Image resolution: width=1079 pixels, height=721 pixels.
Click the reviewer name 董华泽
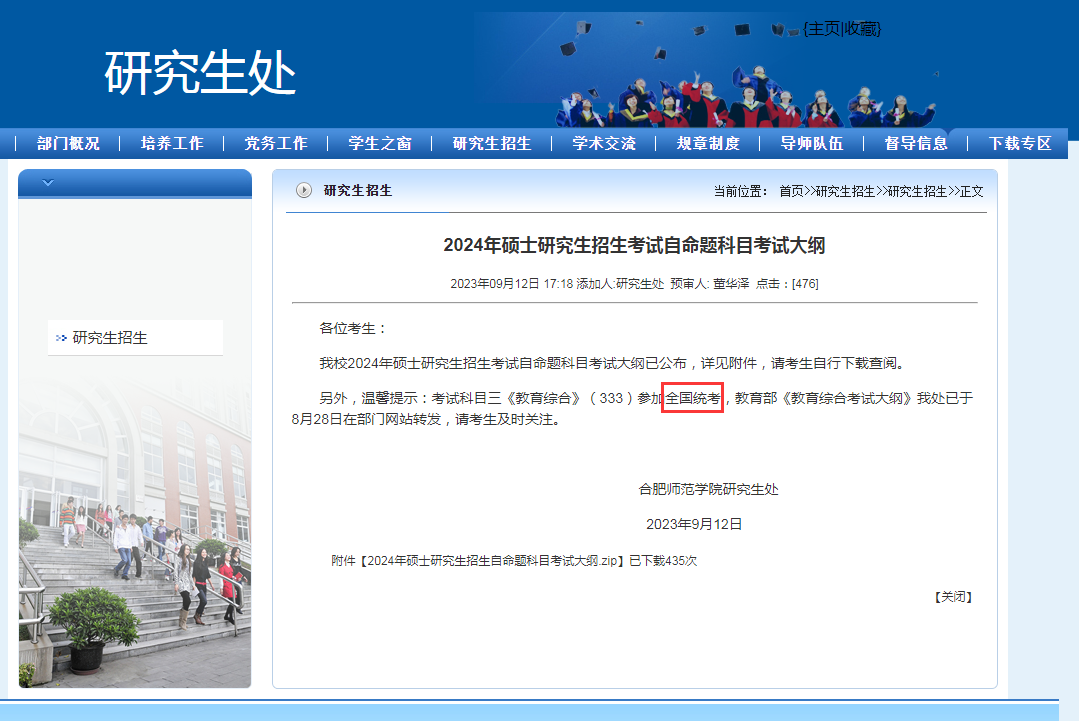pos(731,283)
